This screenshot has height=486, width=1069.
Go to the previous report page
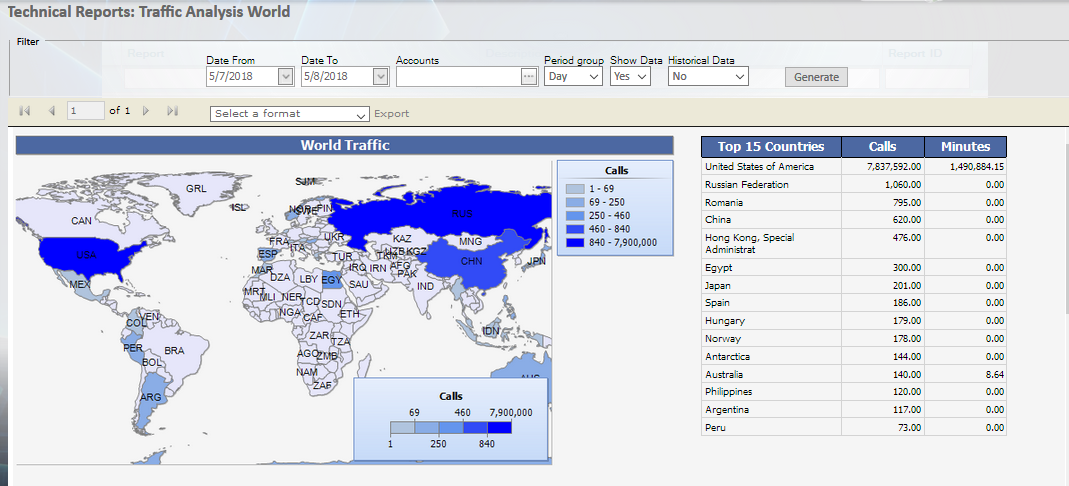point(51,111)
